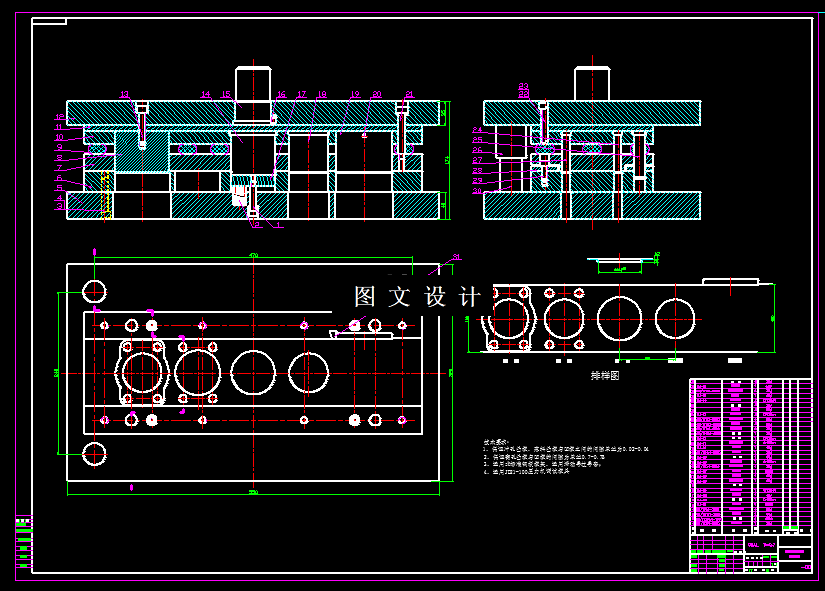The height and width of the screenshot is (591, 825).
Task: Select part balloon number 13
Action: (x=124, y=95)
